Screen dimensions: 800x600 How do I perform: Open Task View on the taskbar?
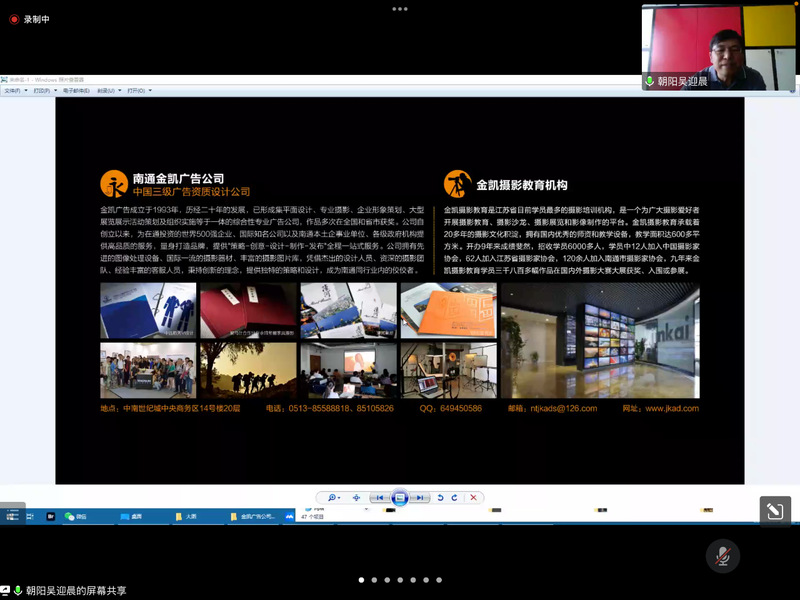30,516
